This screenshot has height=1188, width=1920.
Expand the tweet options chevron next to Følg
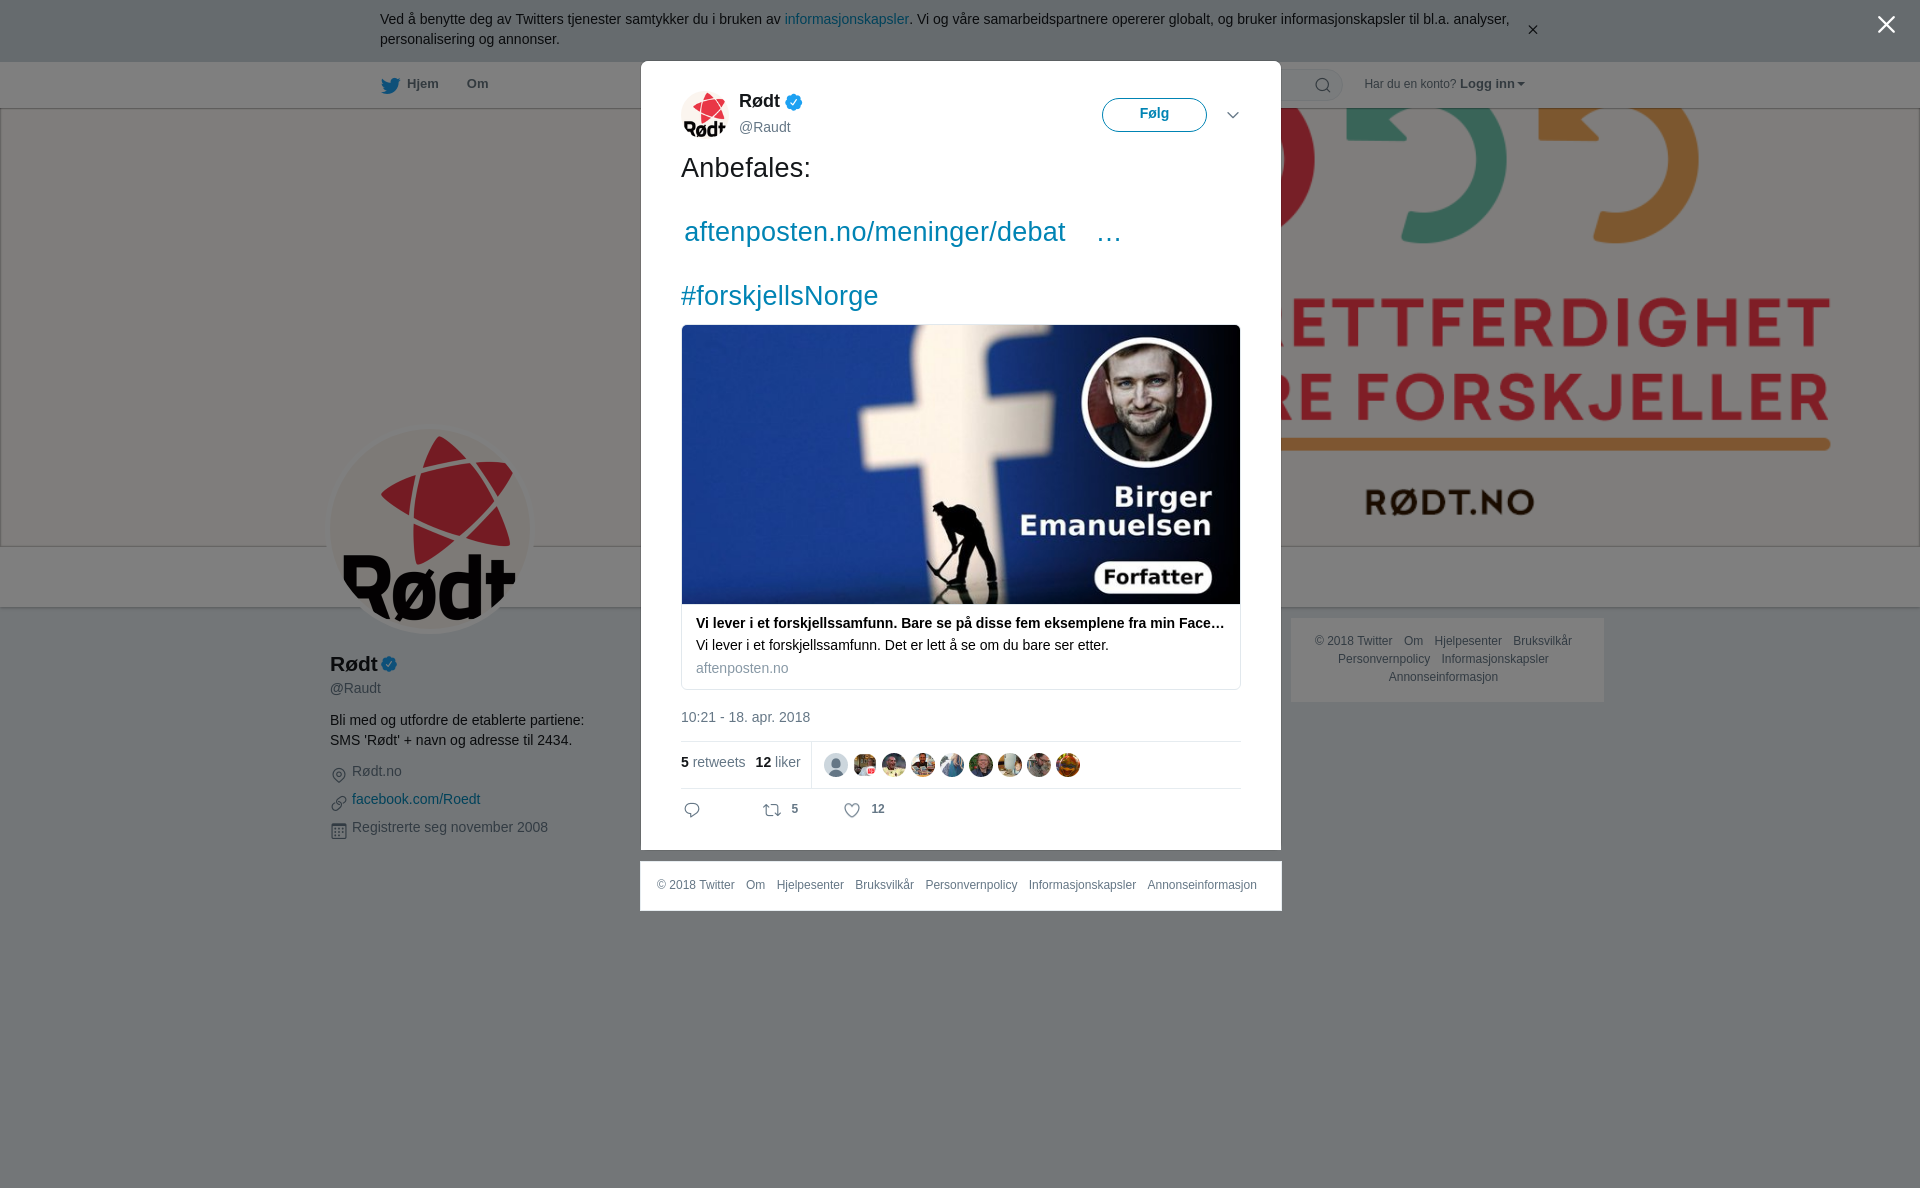1233,115
